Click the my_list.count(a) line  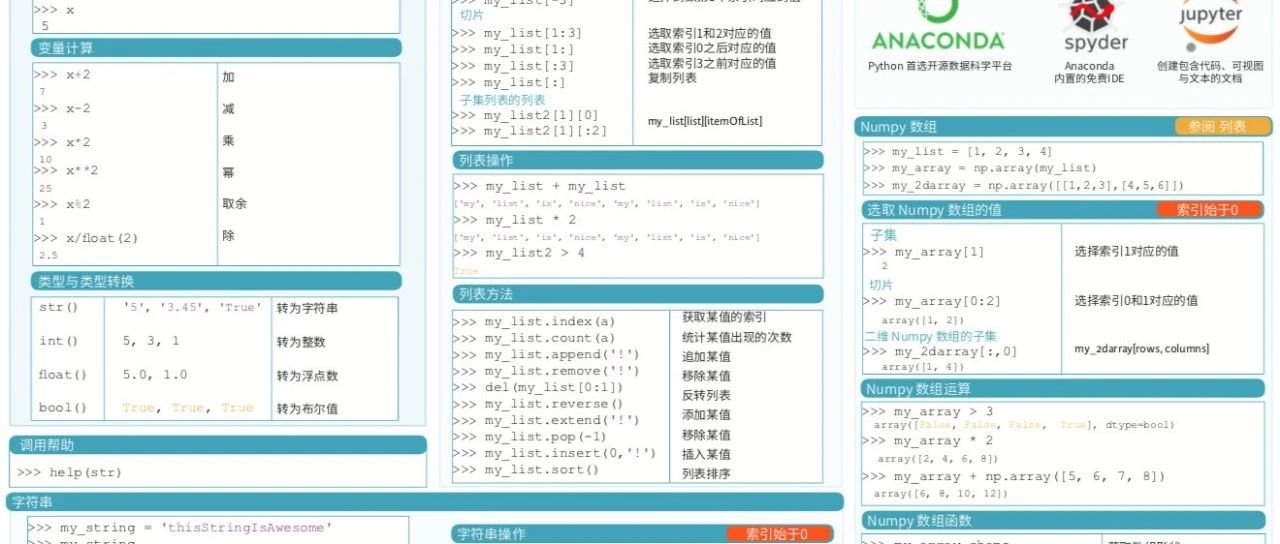(533, 338)
